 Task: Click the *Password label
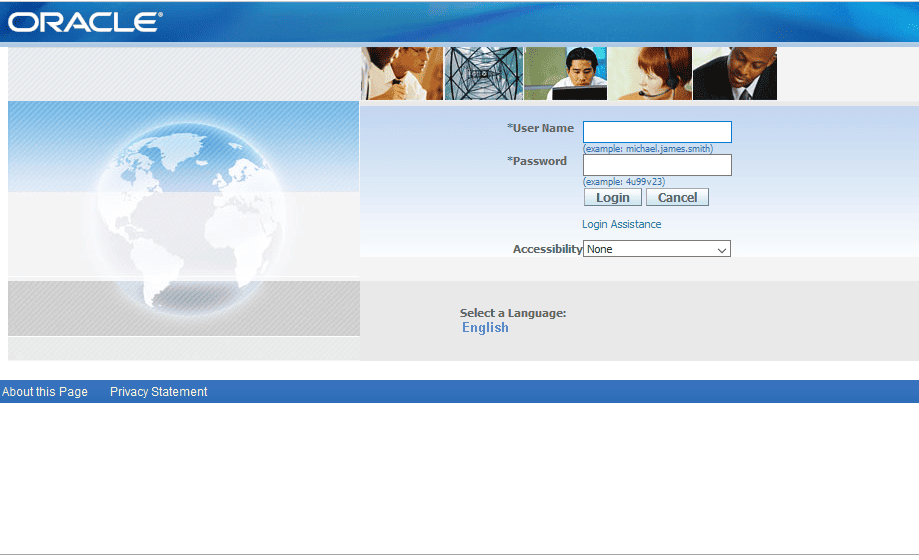click(x=537, y=161)
